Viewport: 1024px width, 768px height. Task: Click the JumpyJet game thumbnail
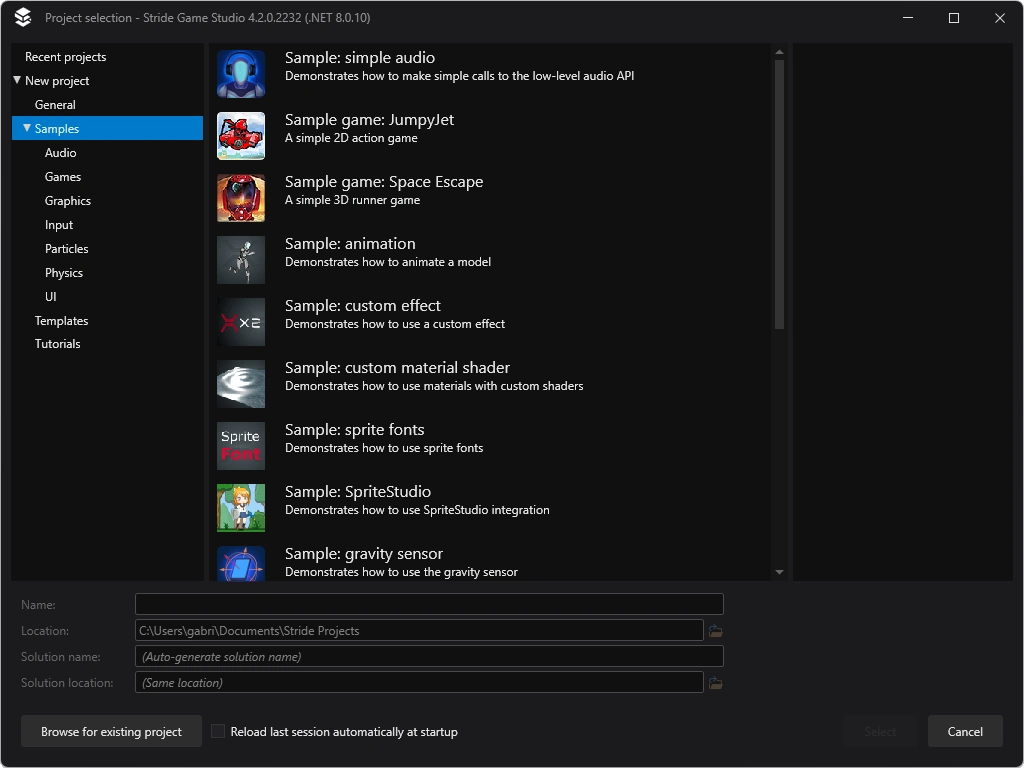(x=240, y=135)
